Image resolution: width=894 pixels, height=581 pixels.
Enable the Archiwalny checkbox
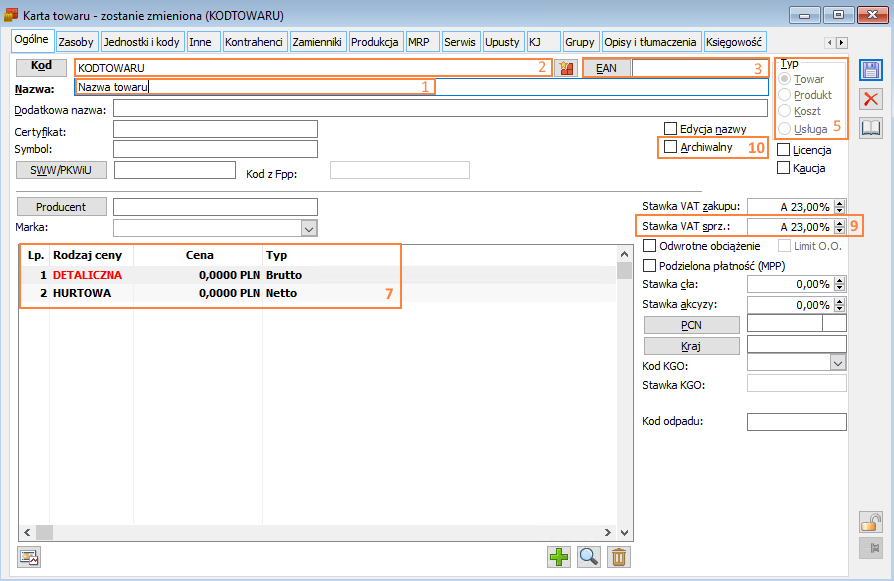pyautogui.click(x=671, y=147)
